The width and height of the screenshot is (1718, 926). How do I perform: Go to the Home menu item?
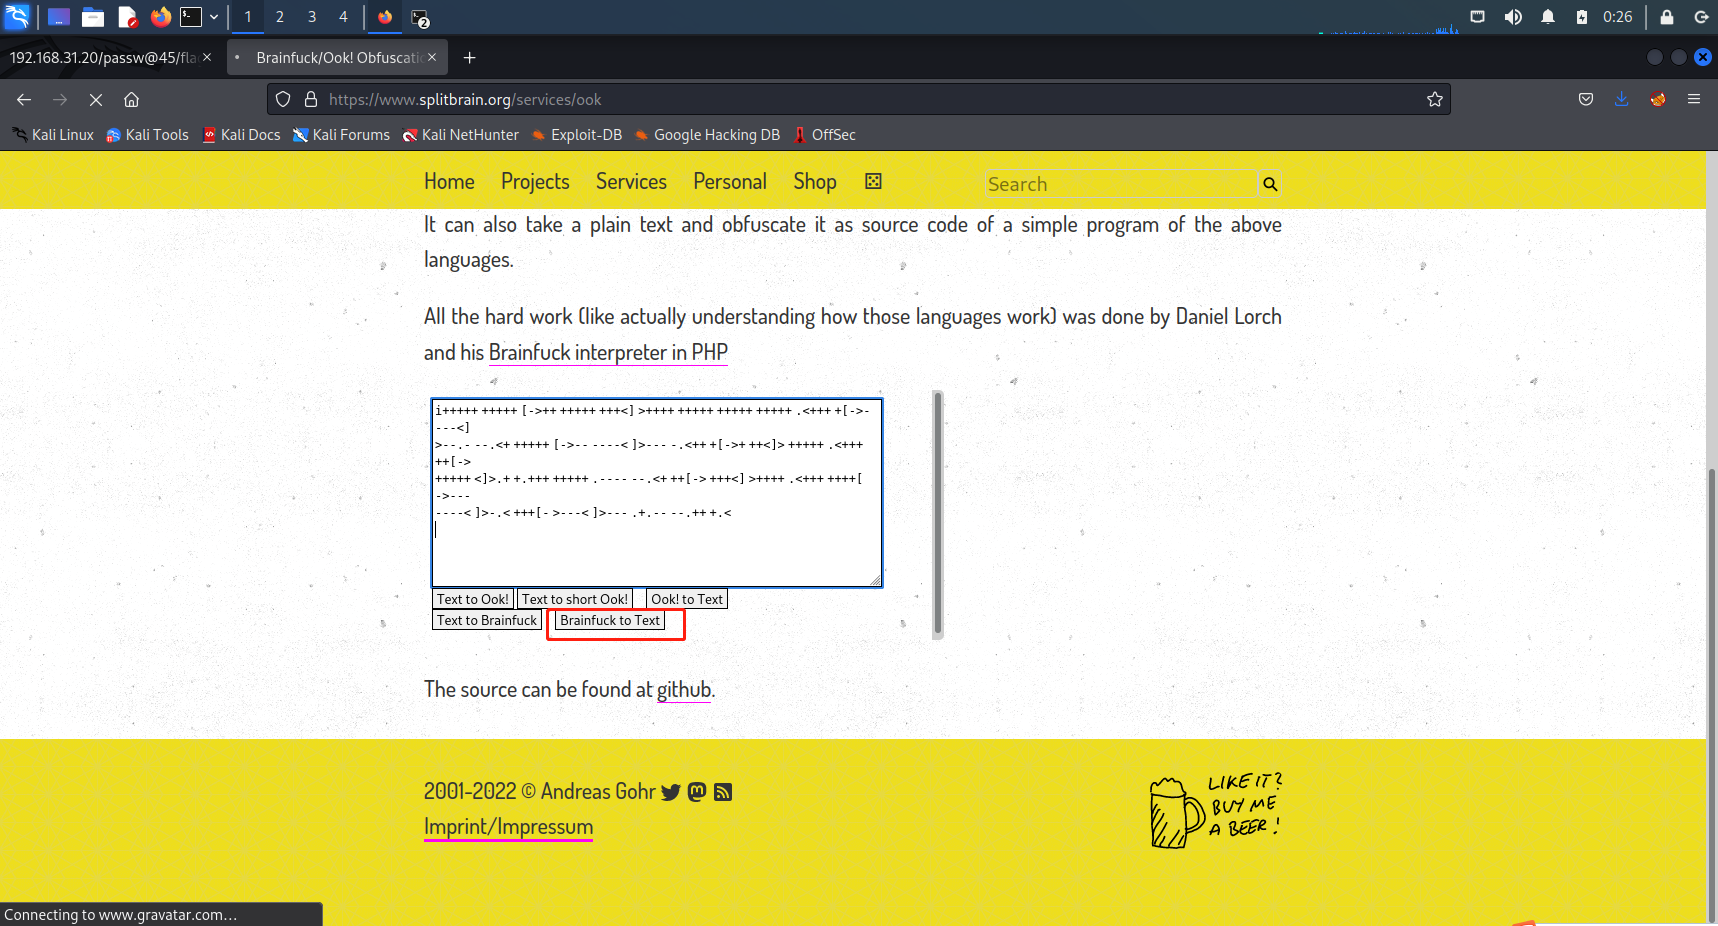[x=449, y=181]
